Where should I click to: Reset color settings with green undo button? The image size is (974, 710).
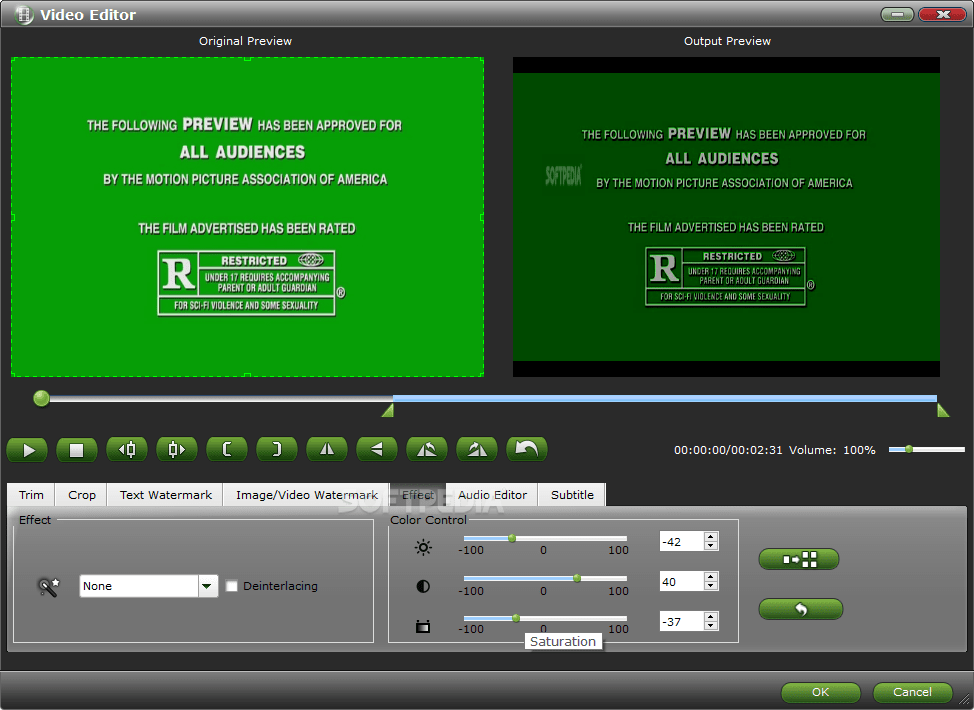point(801,609)
